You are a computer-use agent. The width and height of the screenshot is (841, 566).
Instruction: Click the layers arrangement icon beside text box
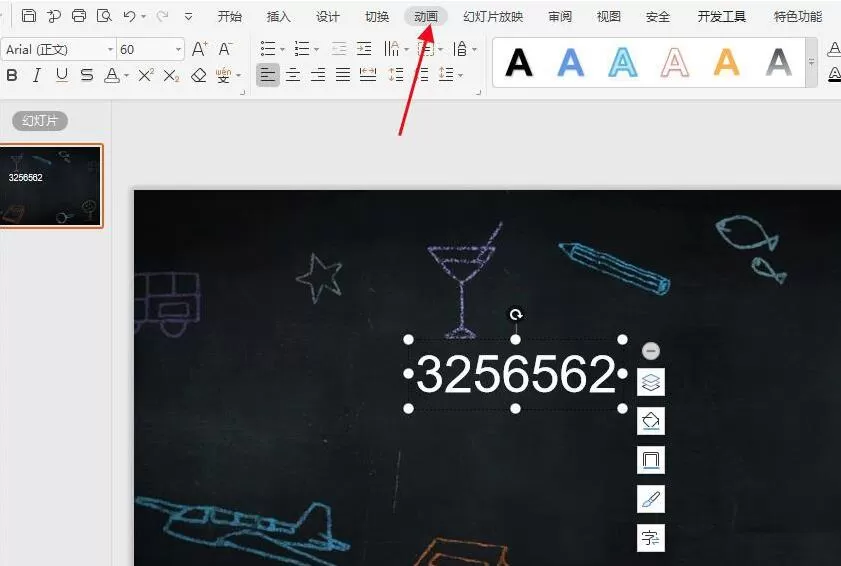[651, 382]
